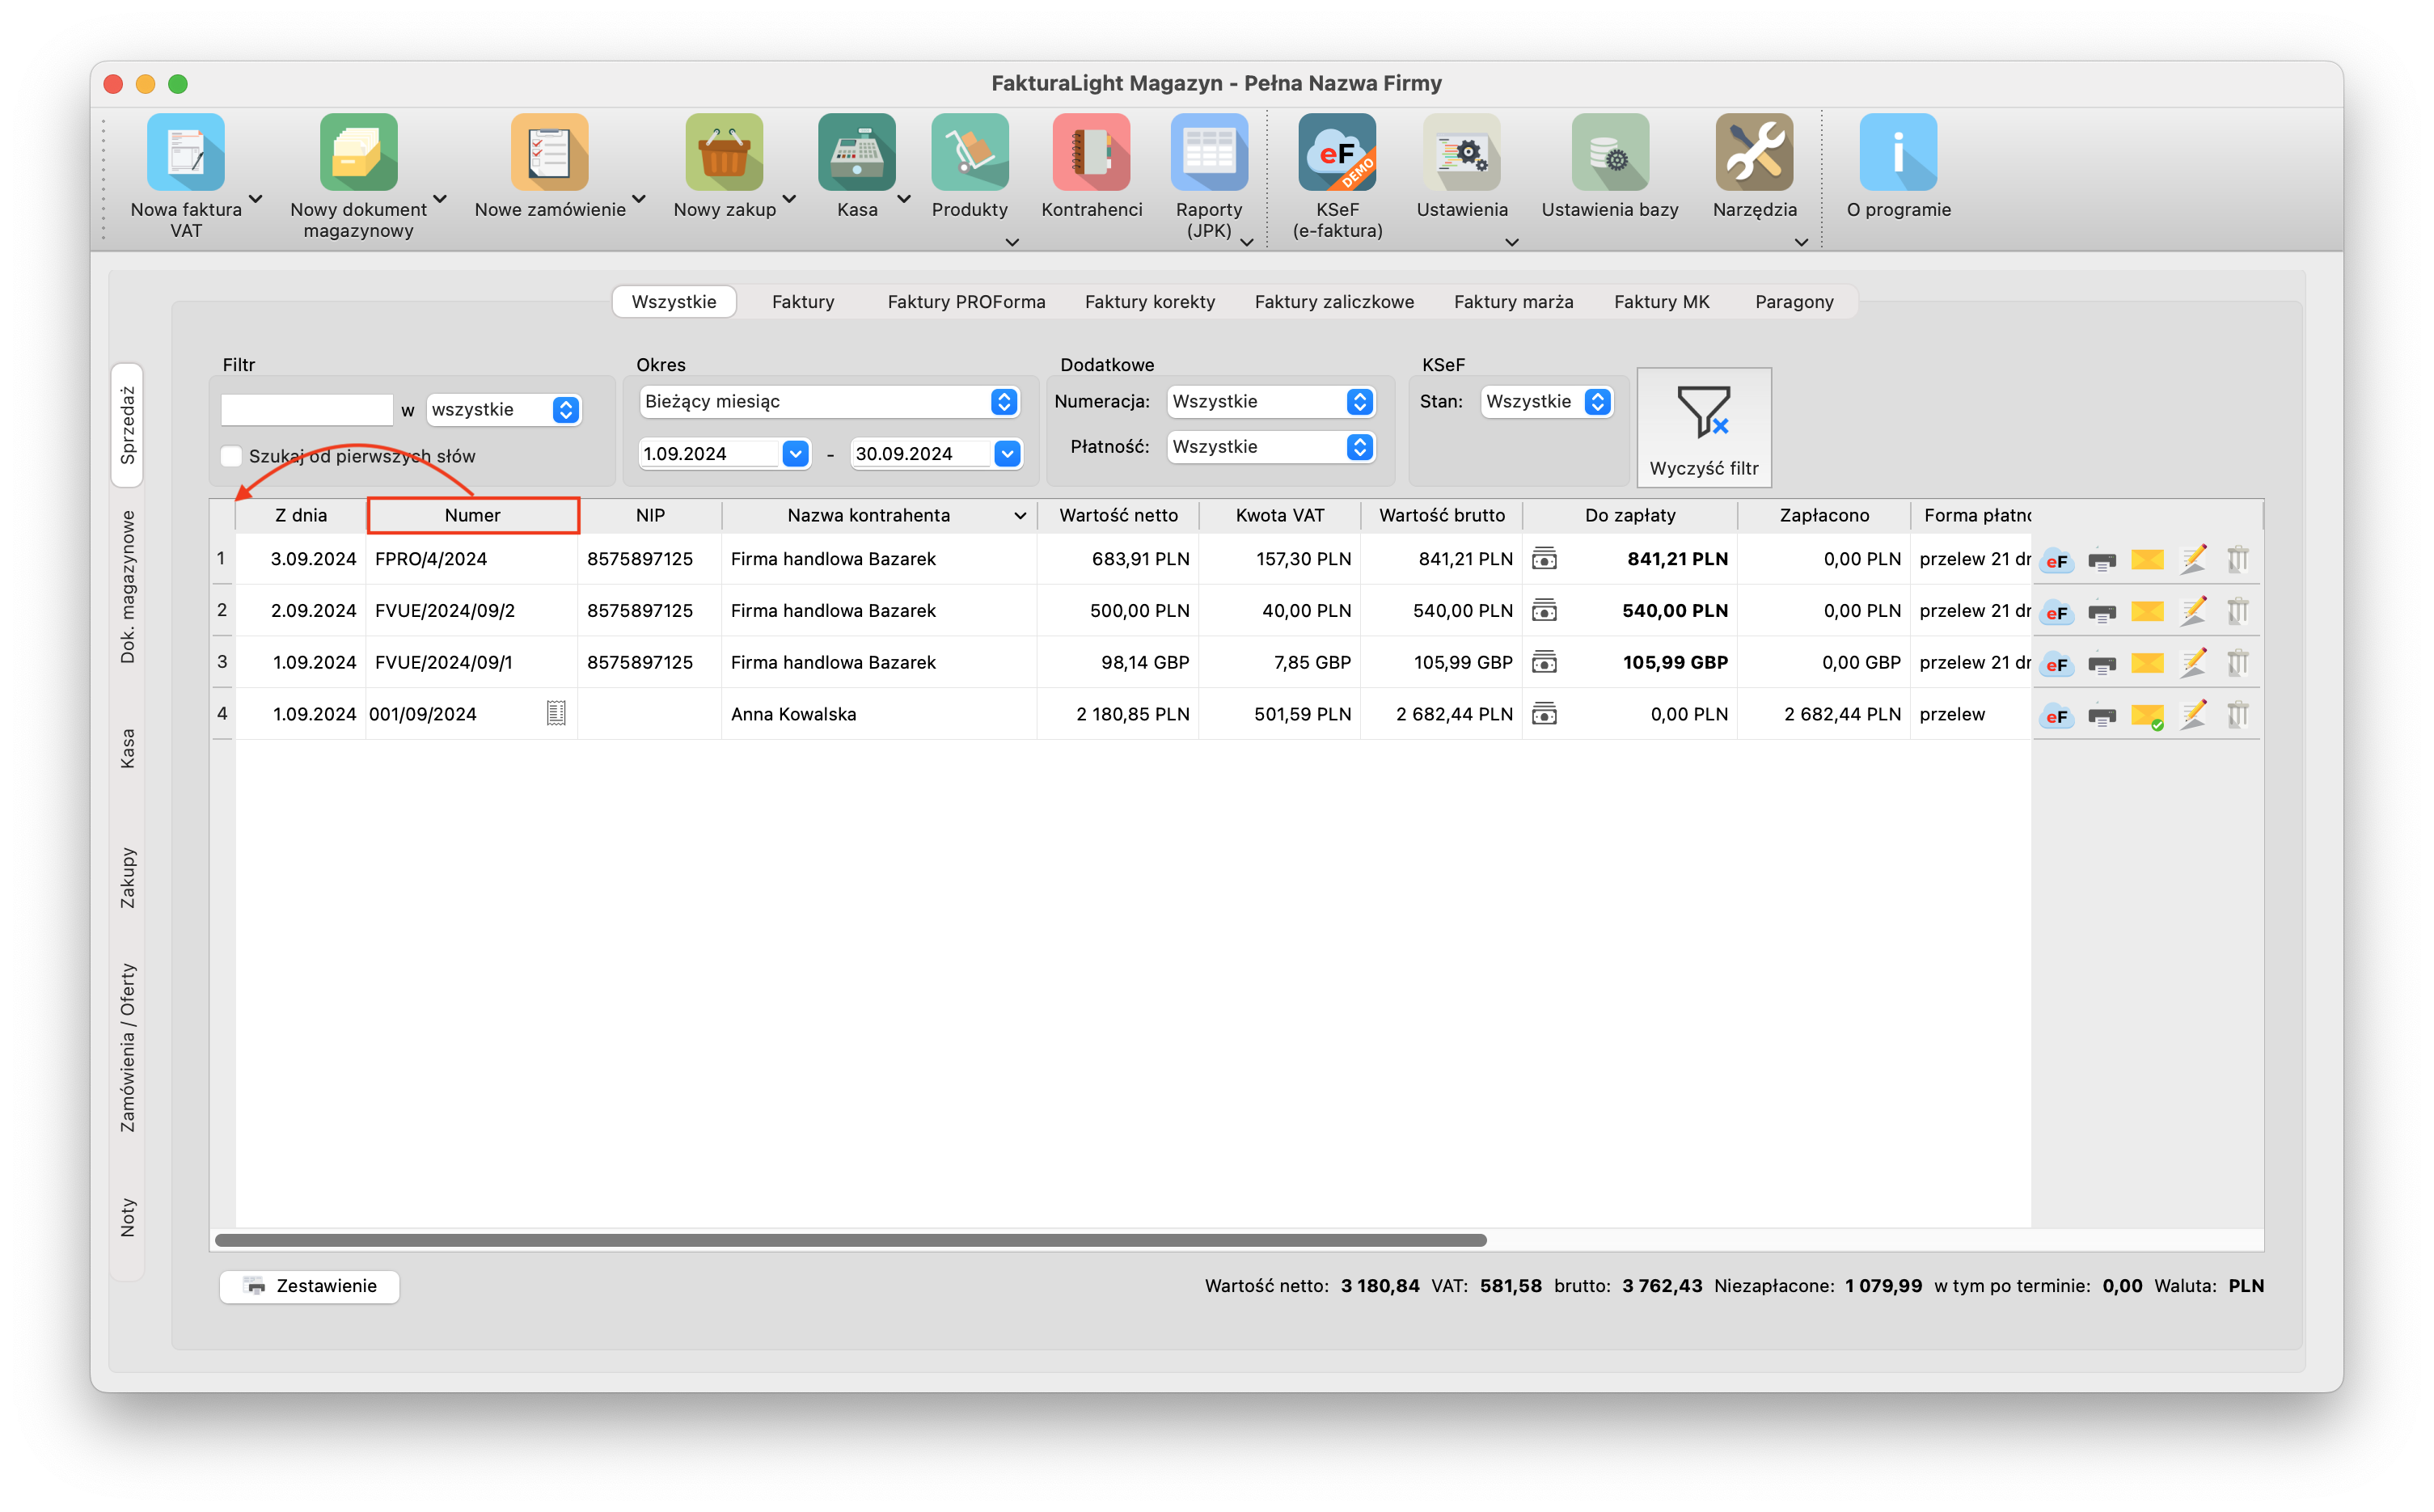
Task: Open Ustawienia bazy toolbar icon
Action: 1609,152
